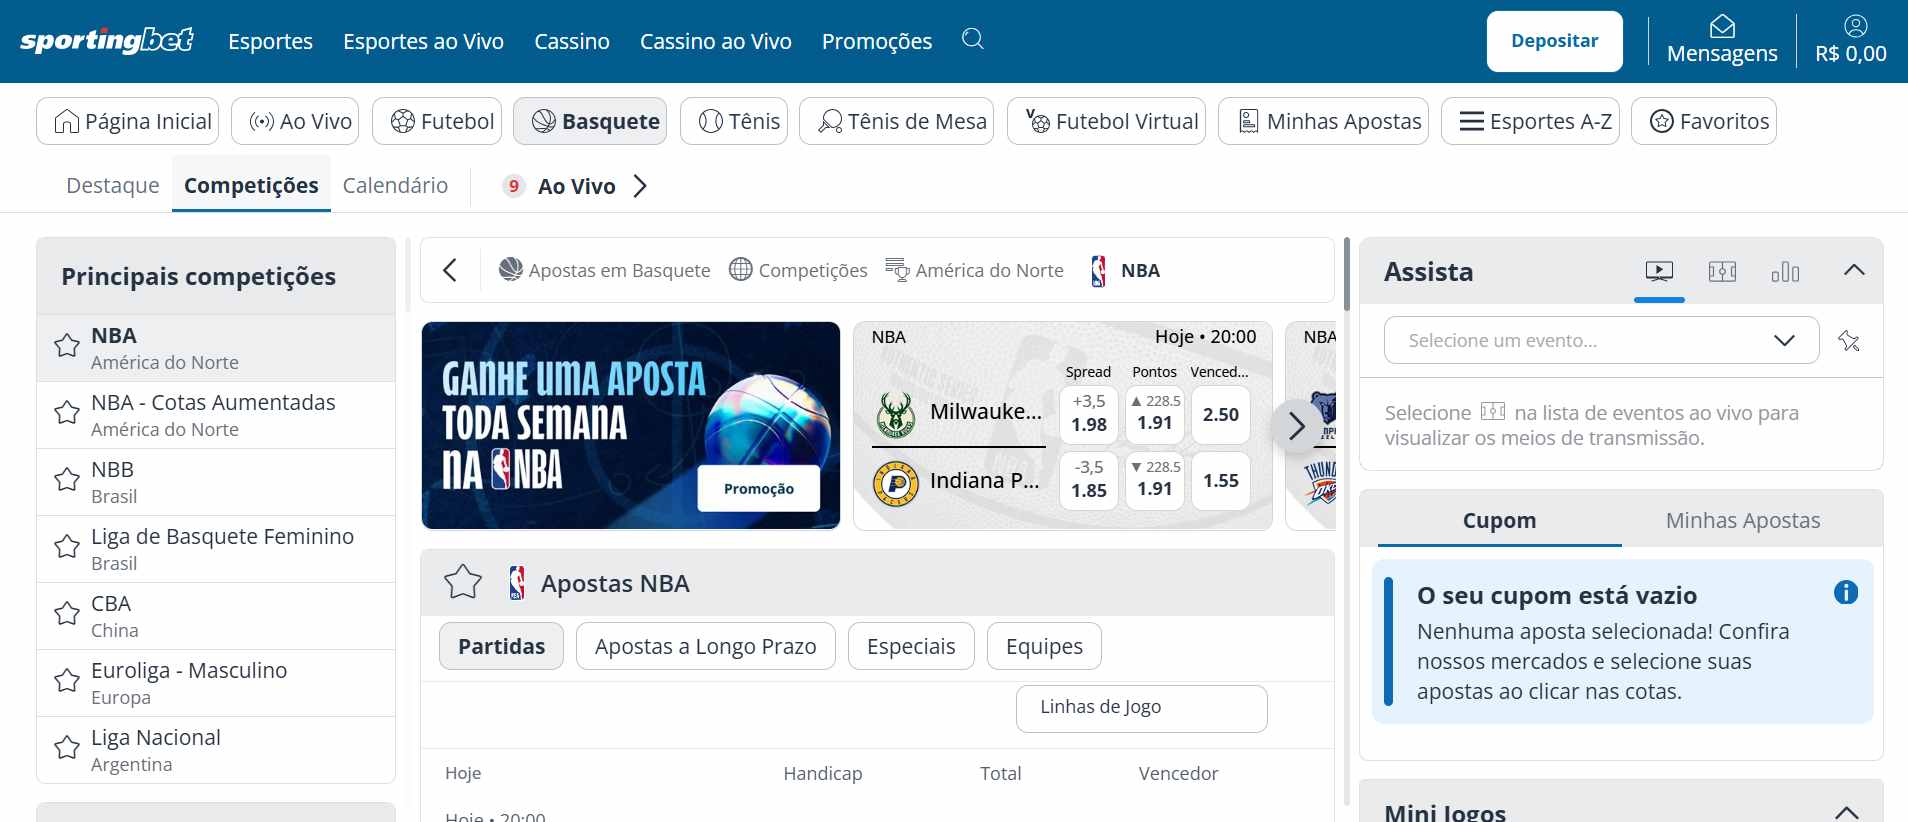Click the NBA logo in the breadcrumb
This screenshot has height=822, width=1908.
[1098, 271]
